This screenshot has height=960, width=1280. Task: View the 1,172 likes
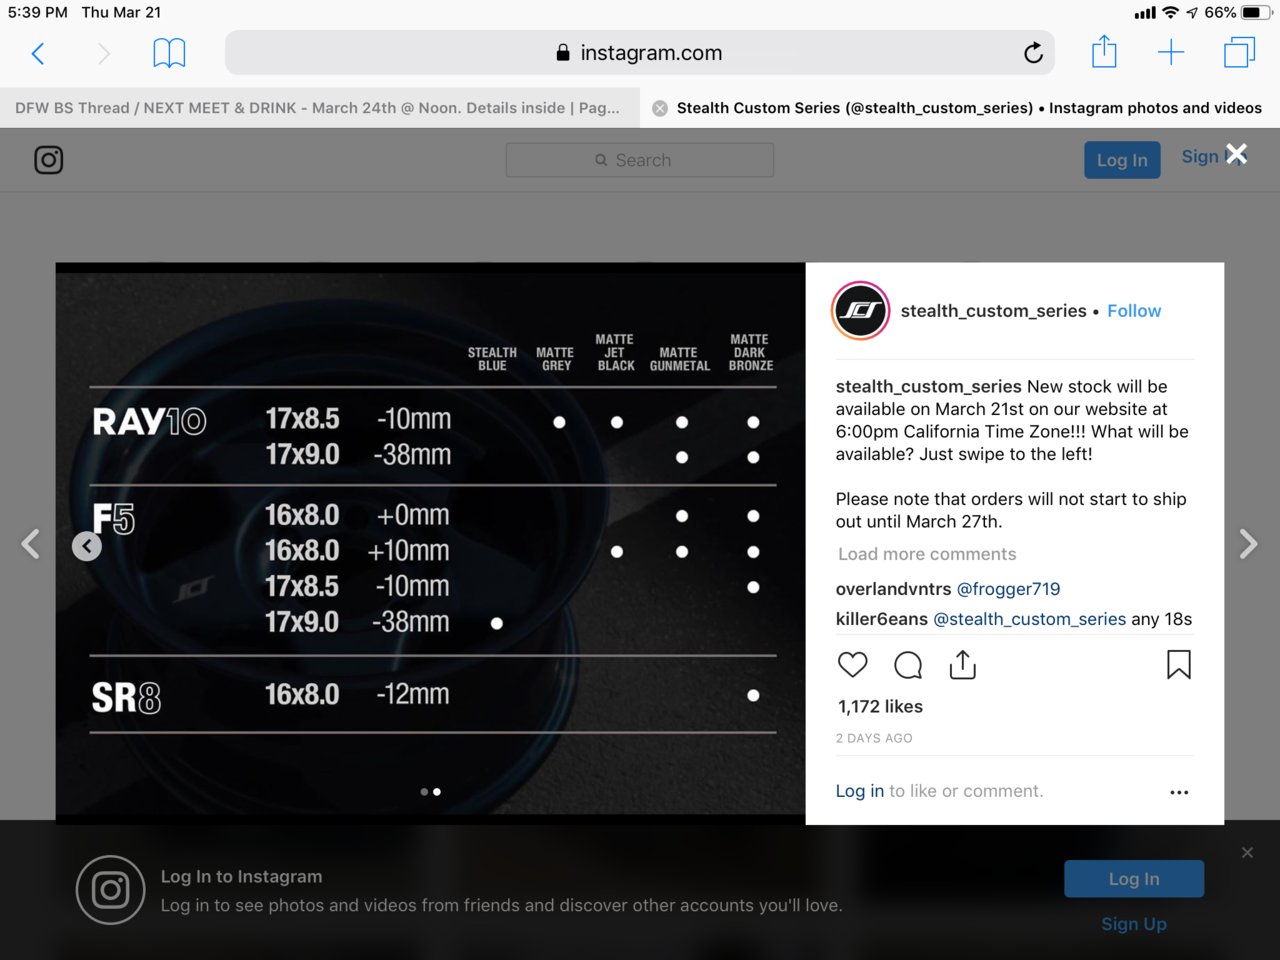(880, 706)
